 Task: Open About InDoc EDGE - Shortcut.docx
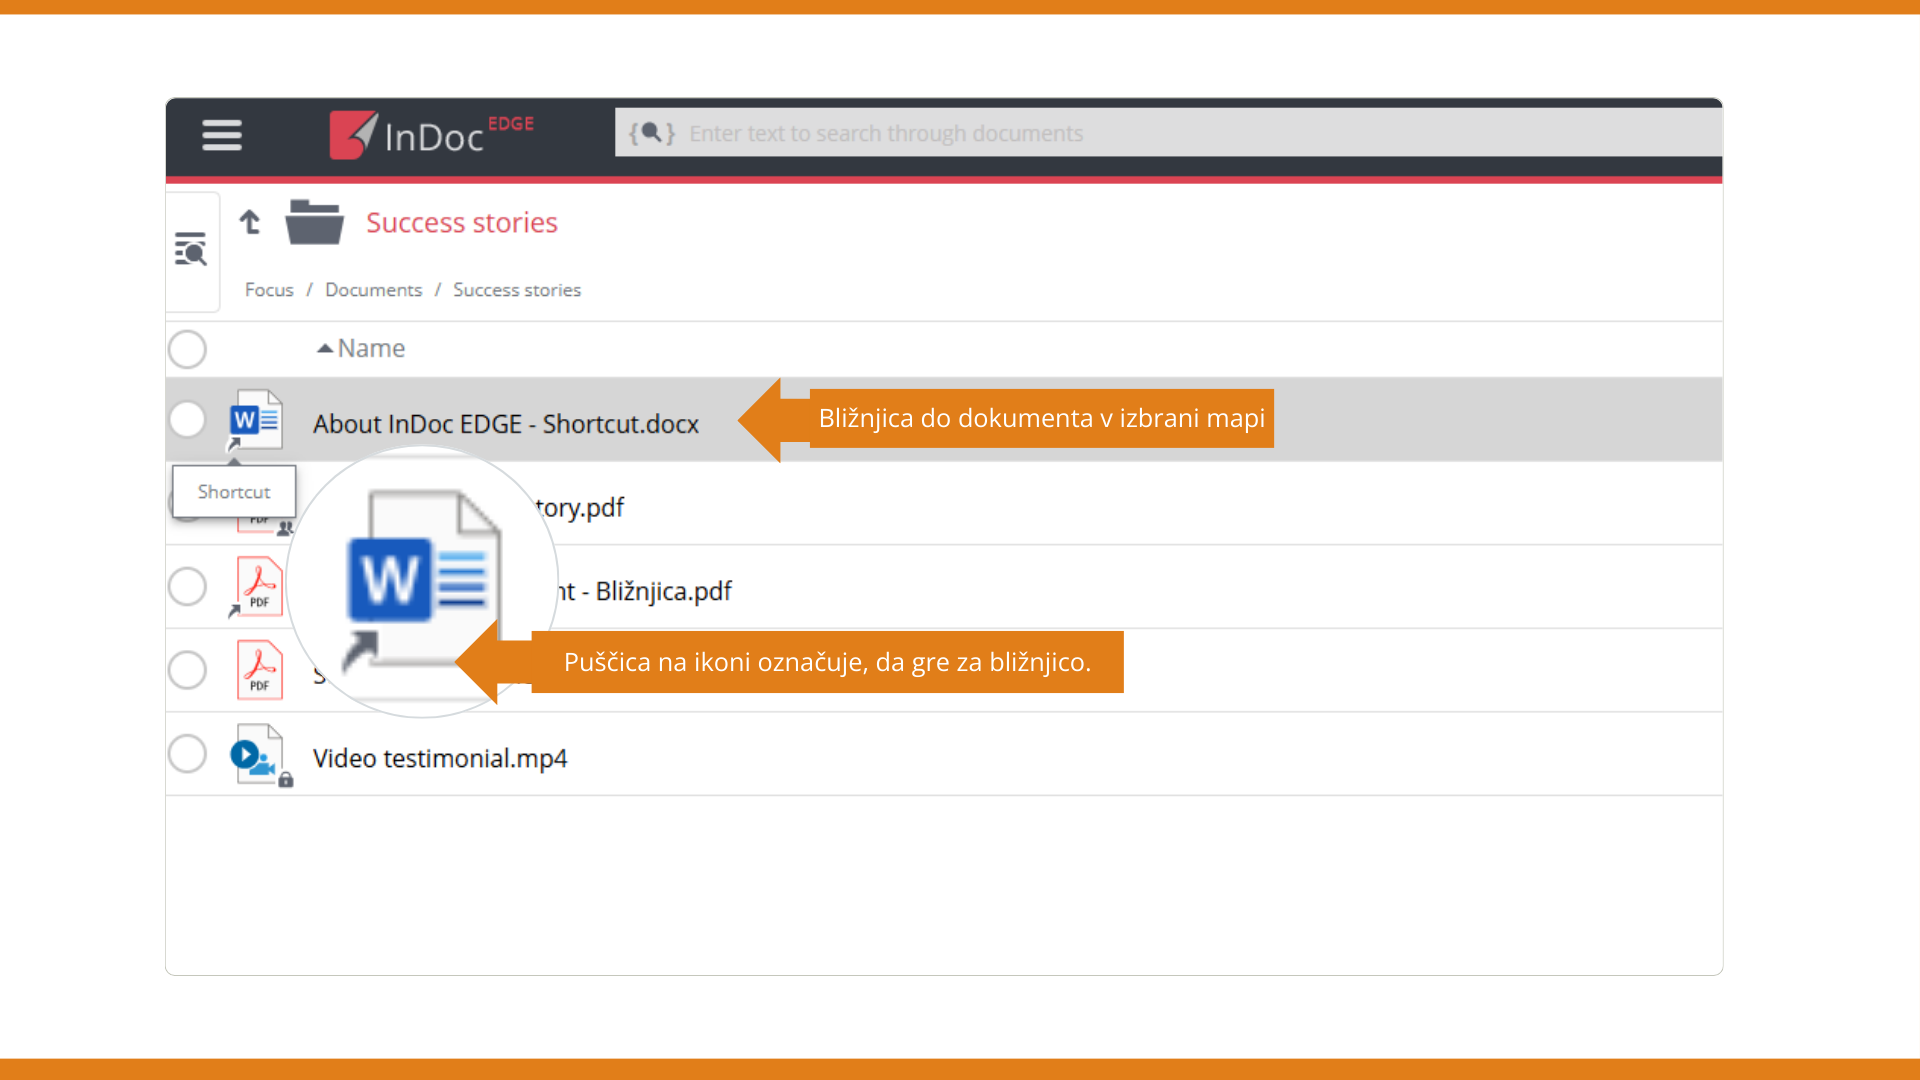(505, 424)
